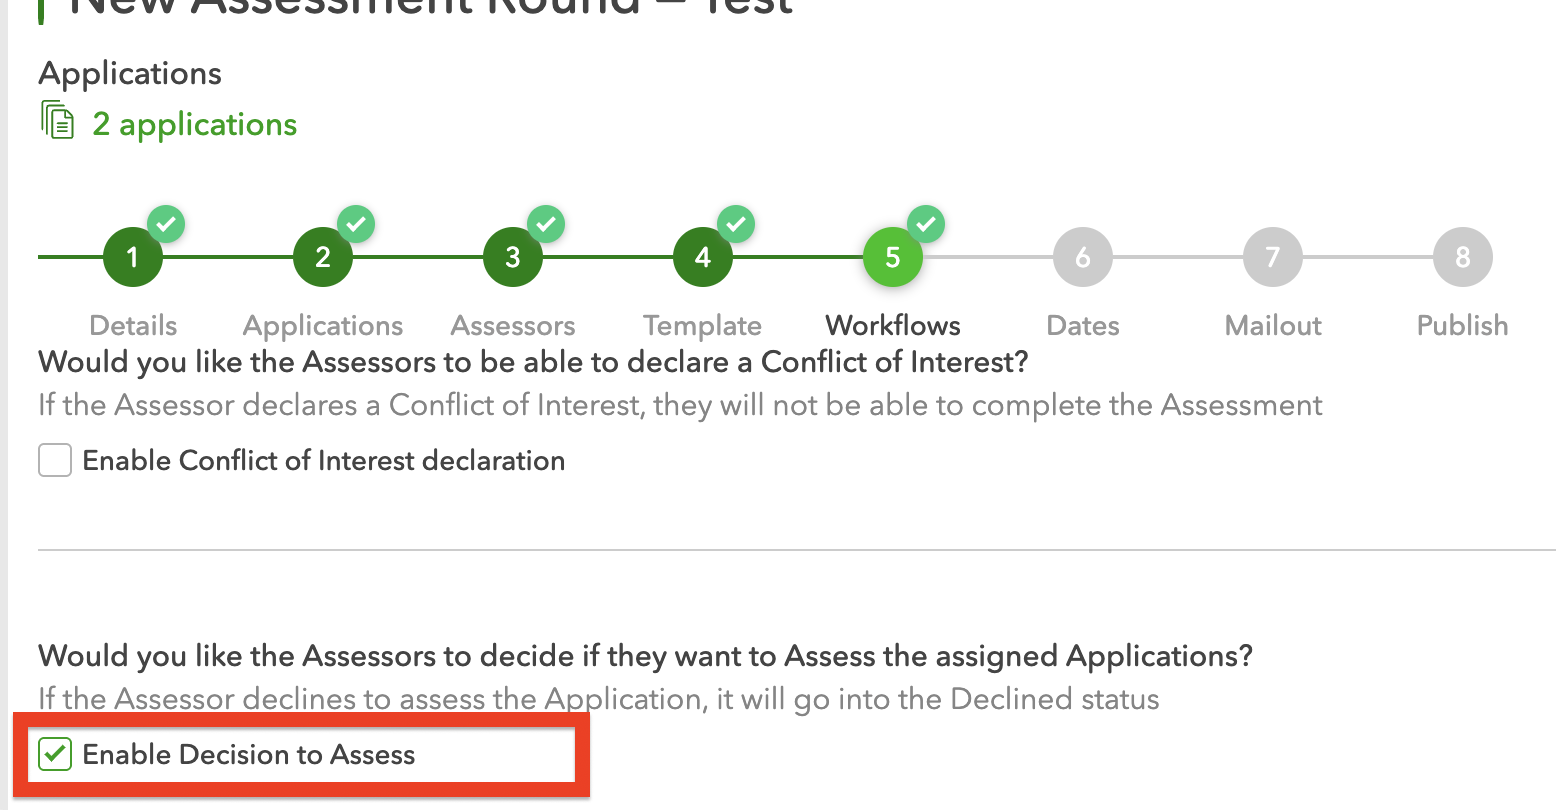This screenshot has width=1556, height=810.
Task: Click the Publish step label
Action: pos(1462,325)
